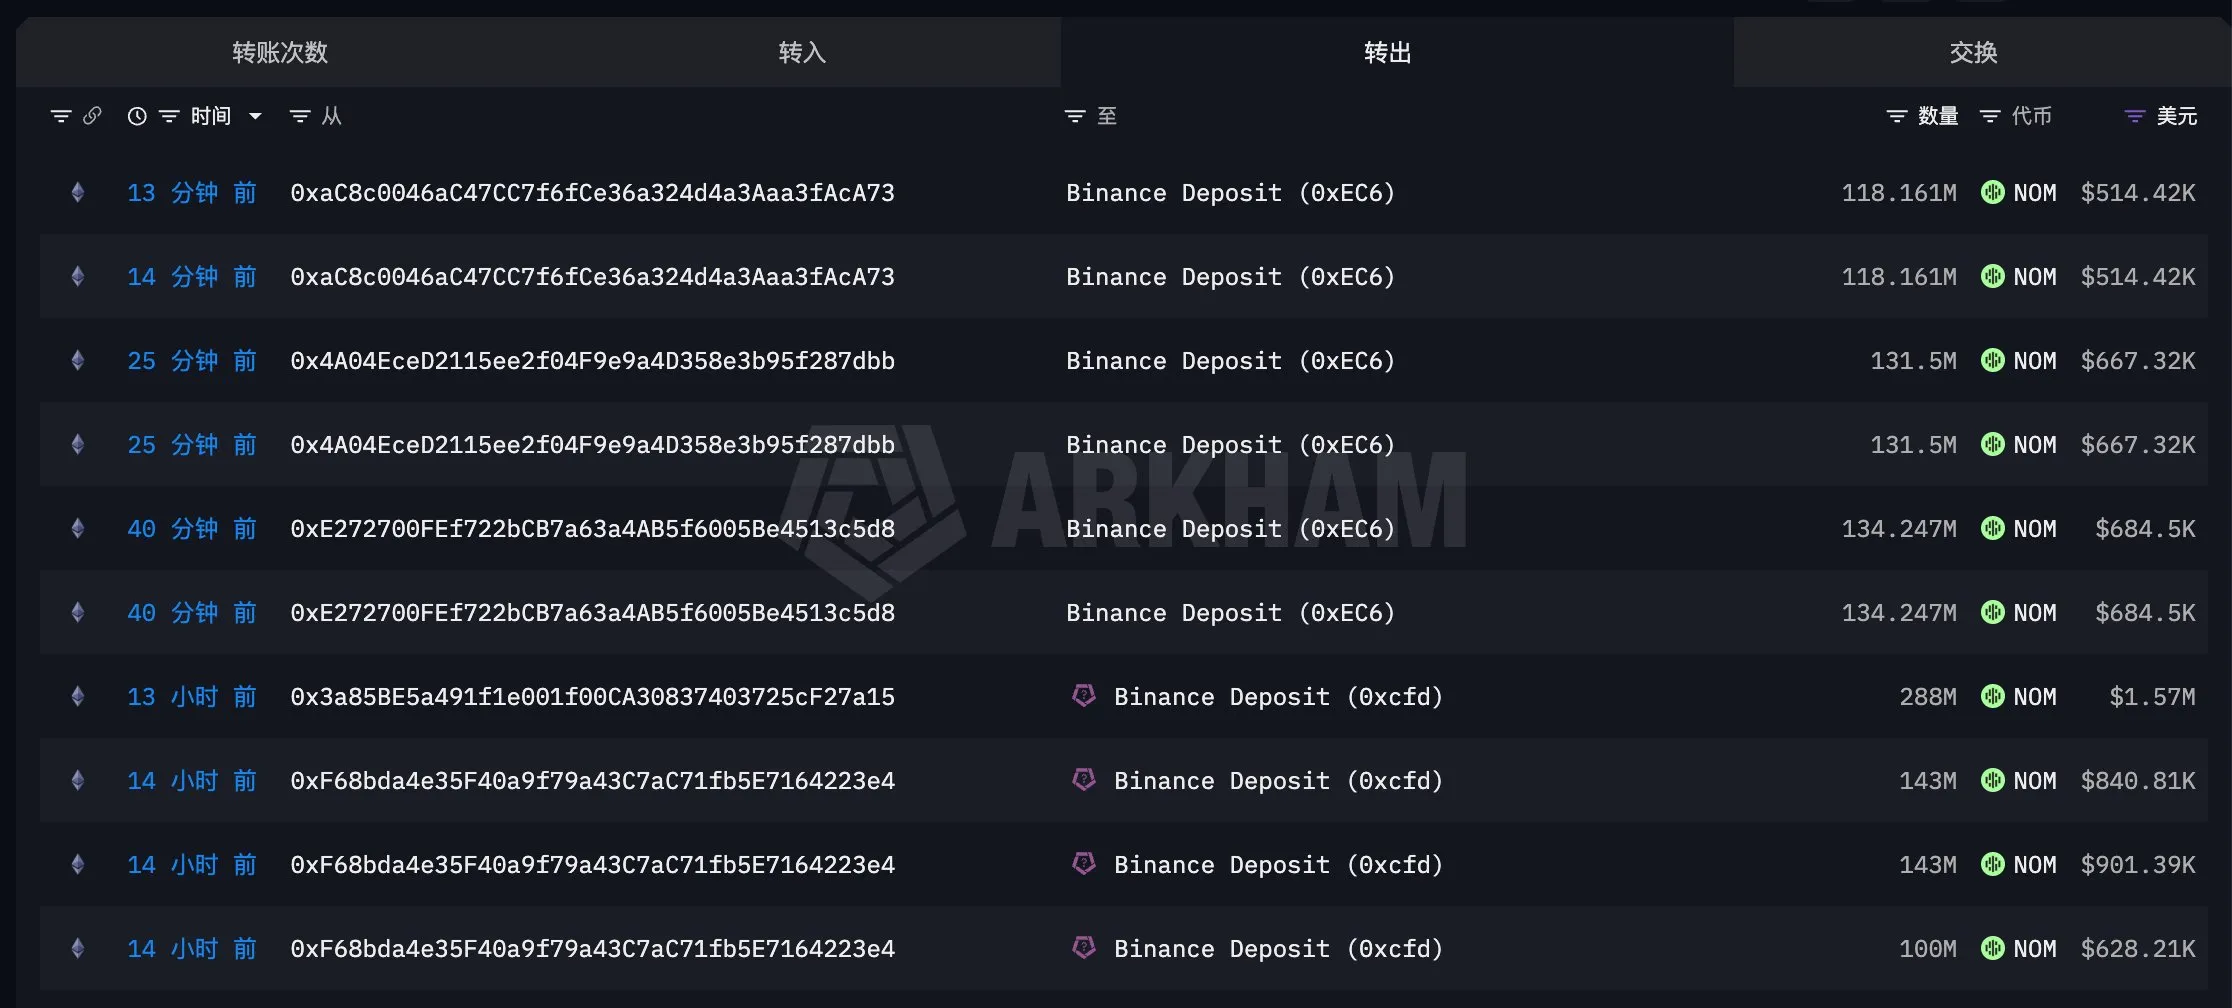Image resolution: width=2232 pixels, height=1008 pixels.
Task: Select the 转账次数 tab
Action: pyautogui.click(x=280, y=52)
